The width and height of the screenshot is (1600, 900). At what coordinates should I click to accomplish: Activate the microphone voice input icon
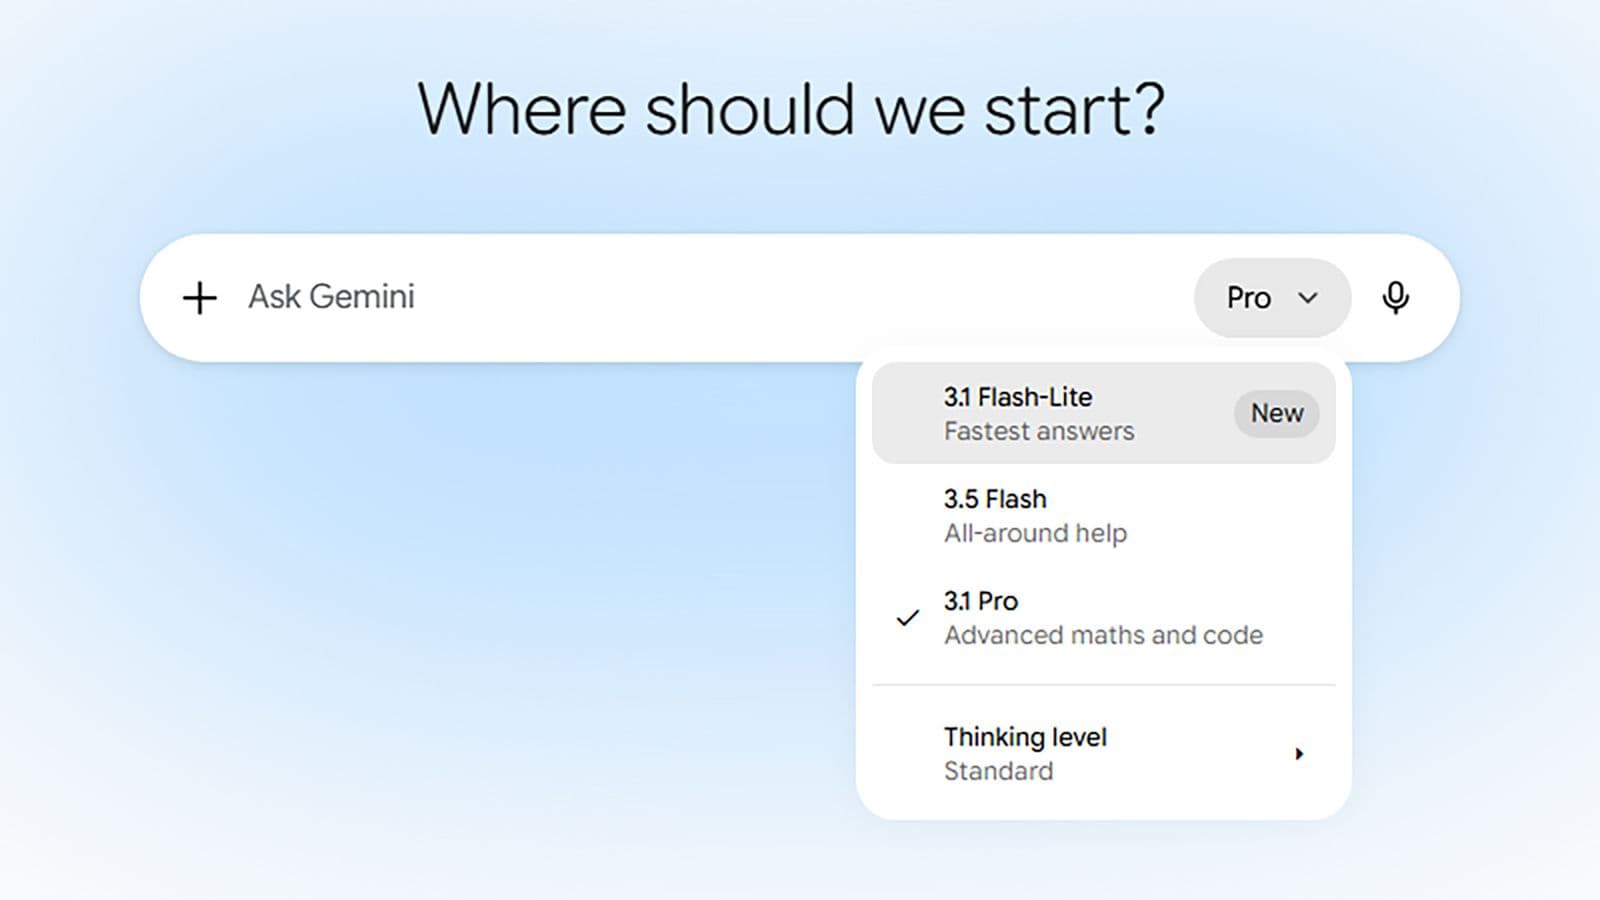pos(1396,298)
